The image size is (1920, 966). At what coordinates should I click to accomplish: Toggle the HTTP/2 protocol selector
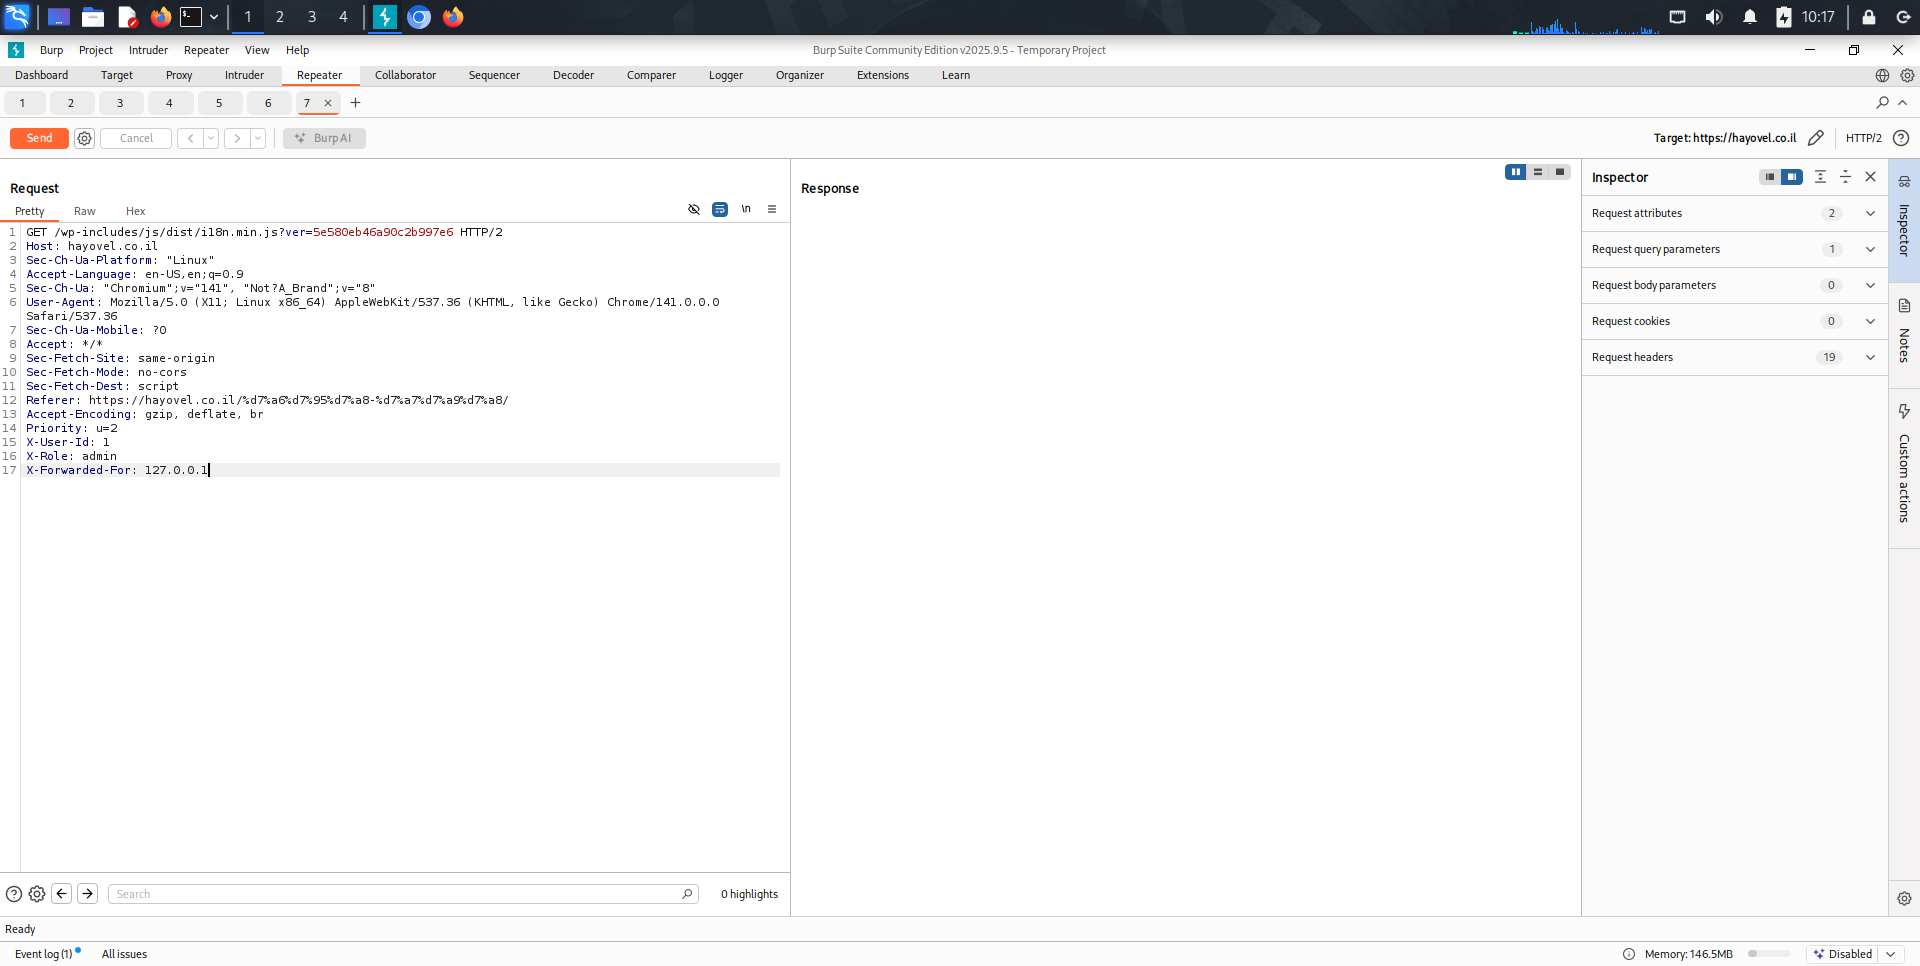1864,138
